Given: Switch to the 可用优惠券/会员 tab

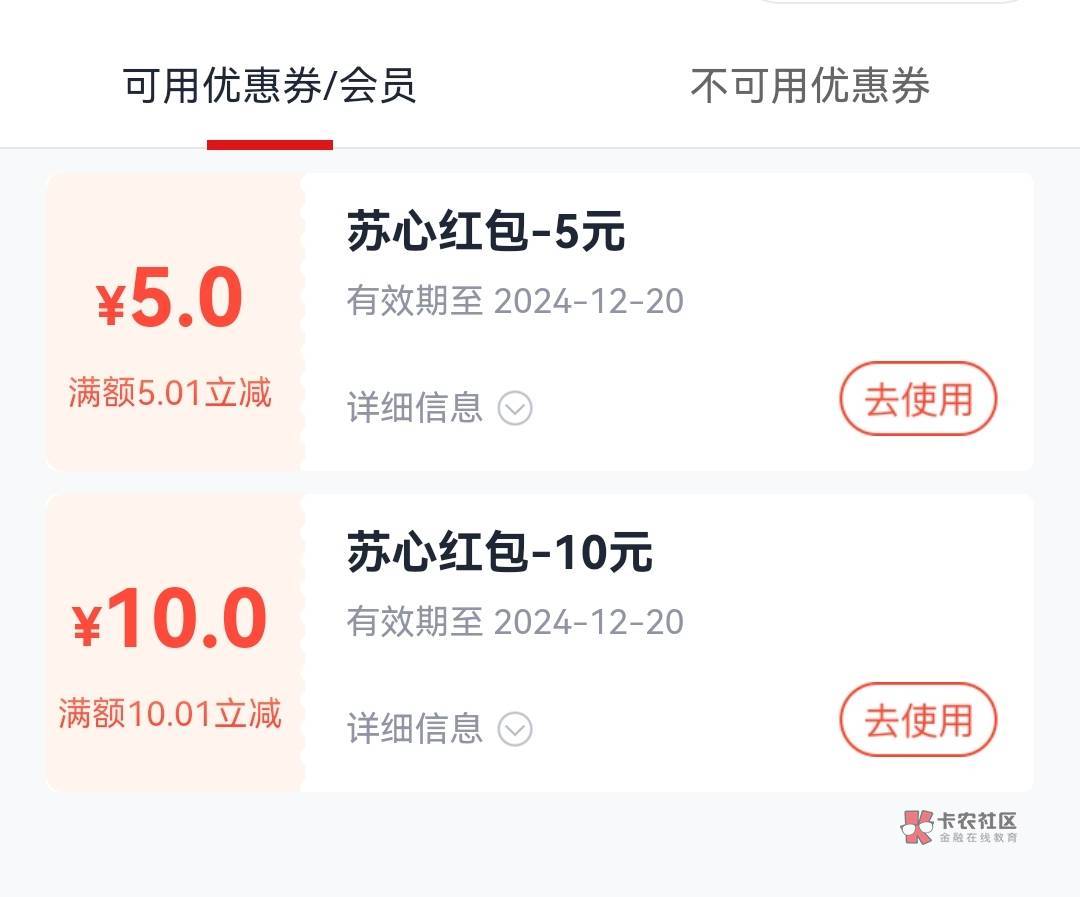Looking at the screenshot, I should click(269, 86).
